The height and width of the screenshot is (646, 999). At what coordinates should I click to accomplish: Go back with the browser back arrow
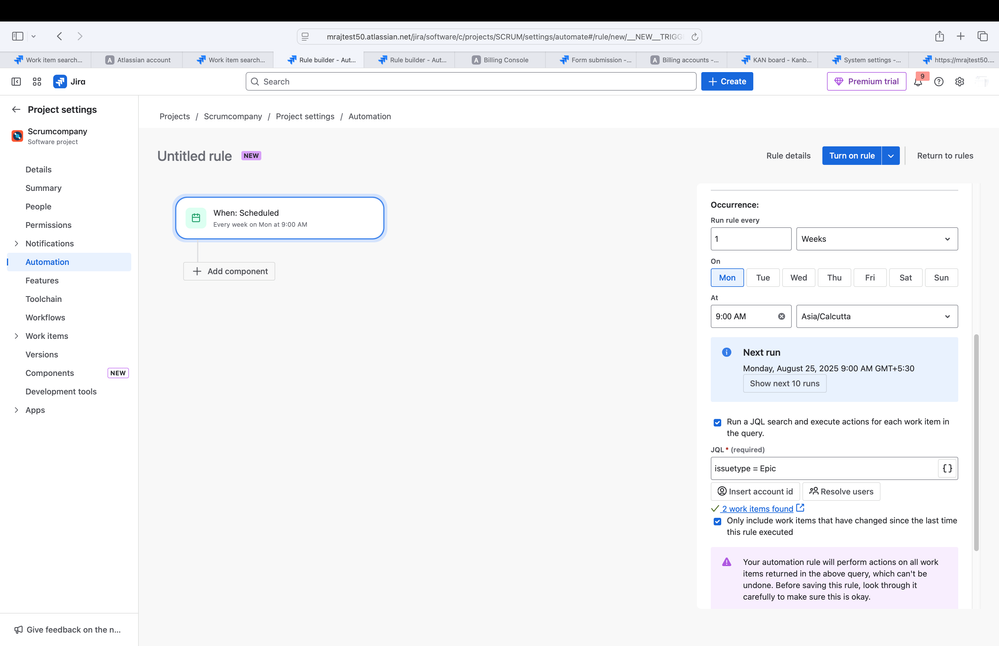[59, 36]
